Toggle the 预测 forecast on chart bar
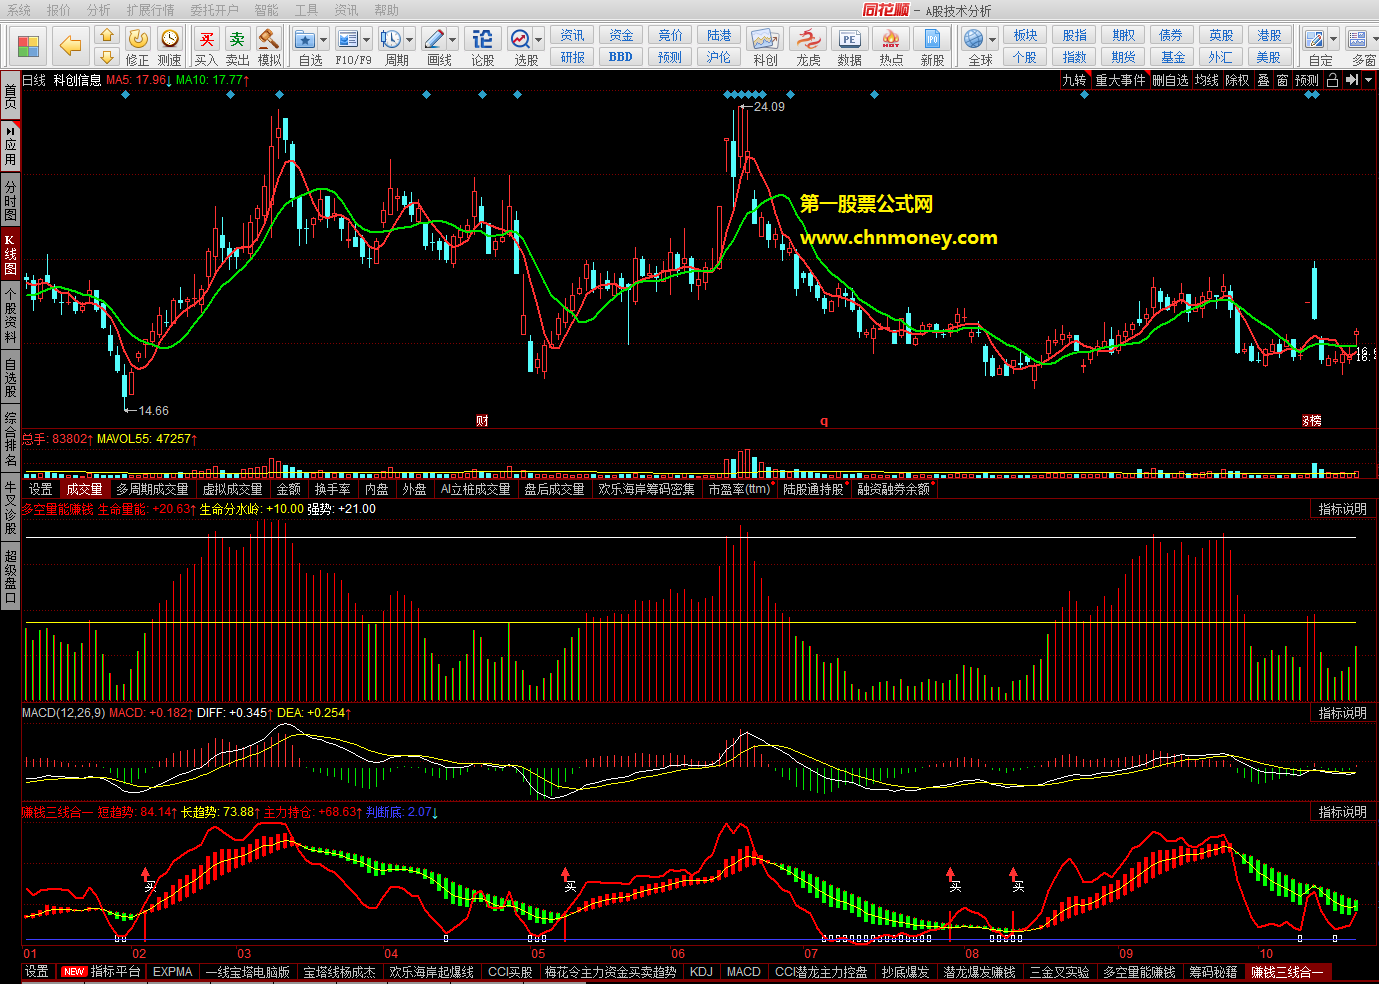The height and width of the screenshot is (984, 1379). [1306, 80]
